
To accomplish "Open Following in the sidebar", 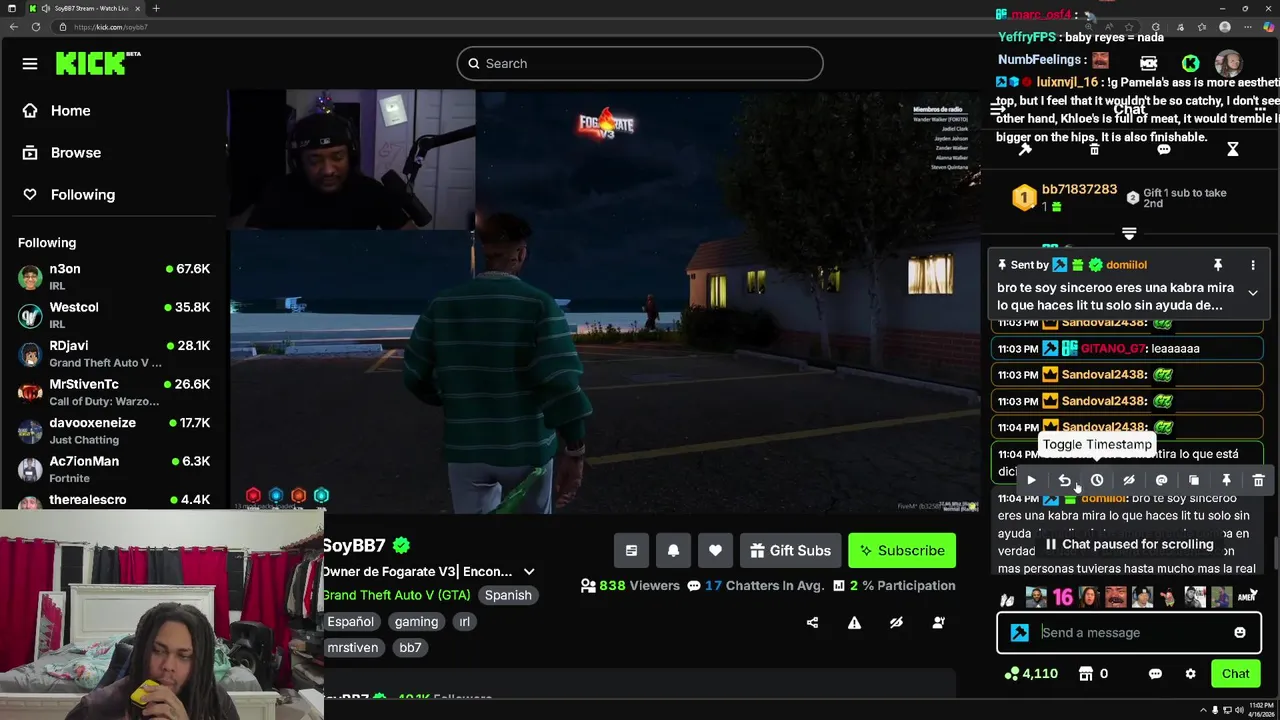I will [x=69, y=195].
